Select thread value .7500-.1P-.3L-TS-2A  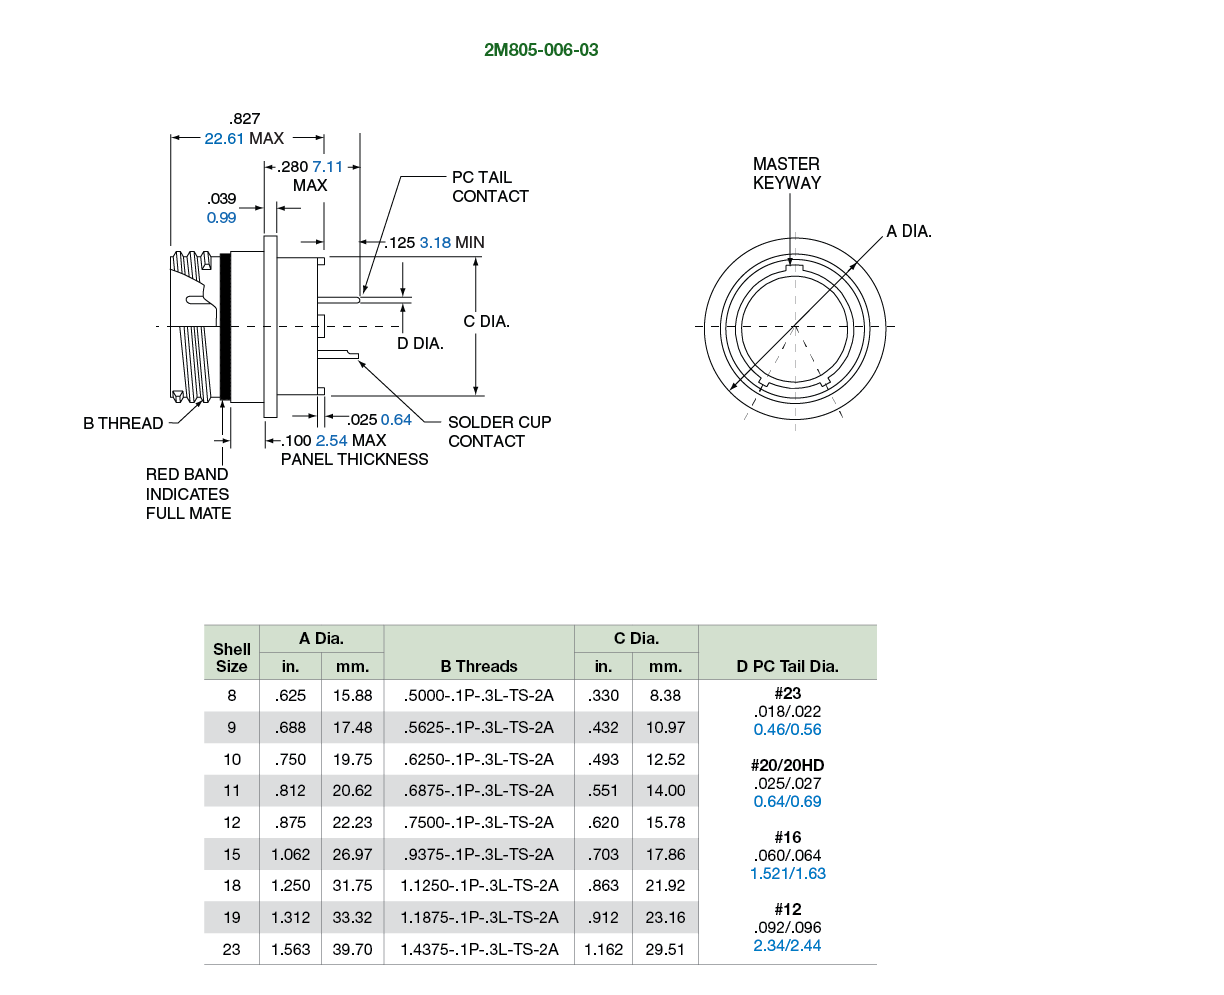(479, 822)
